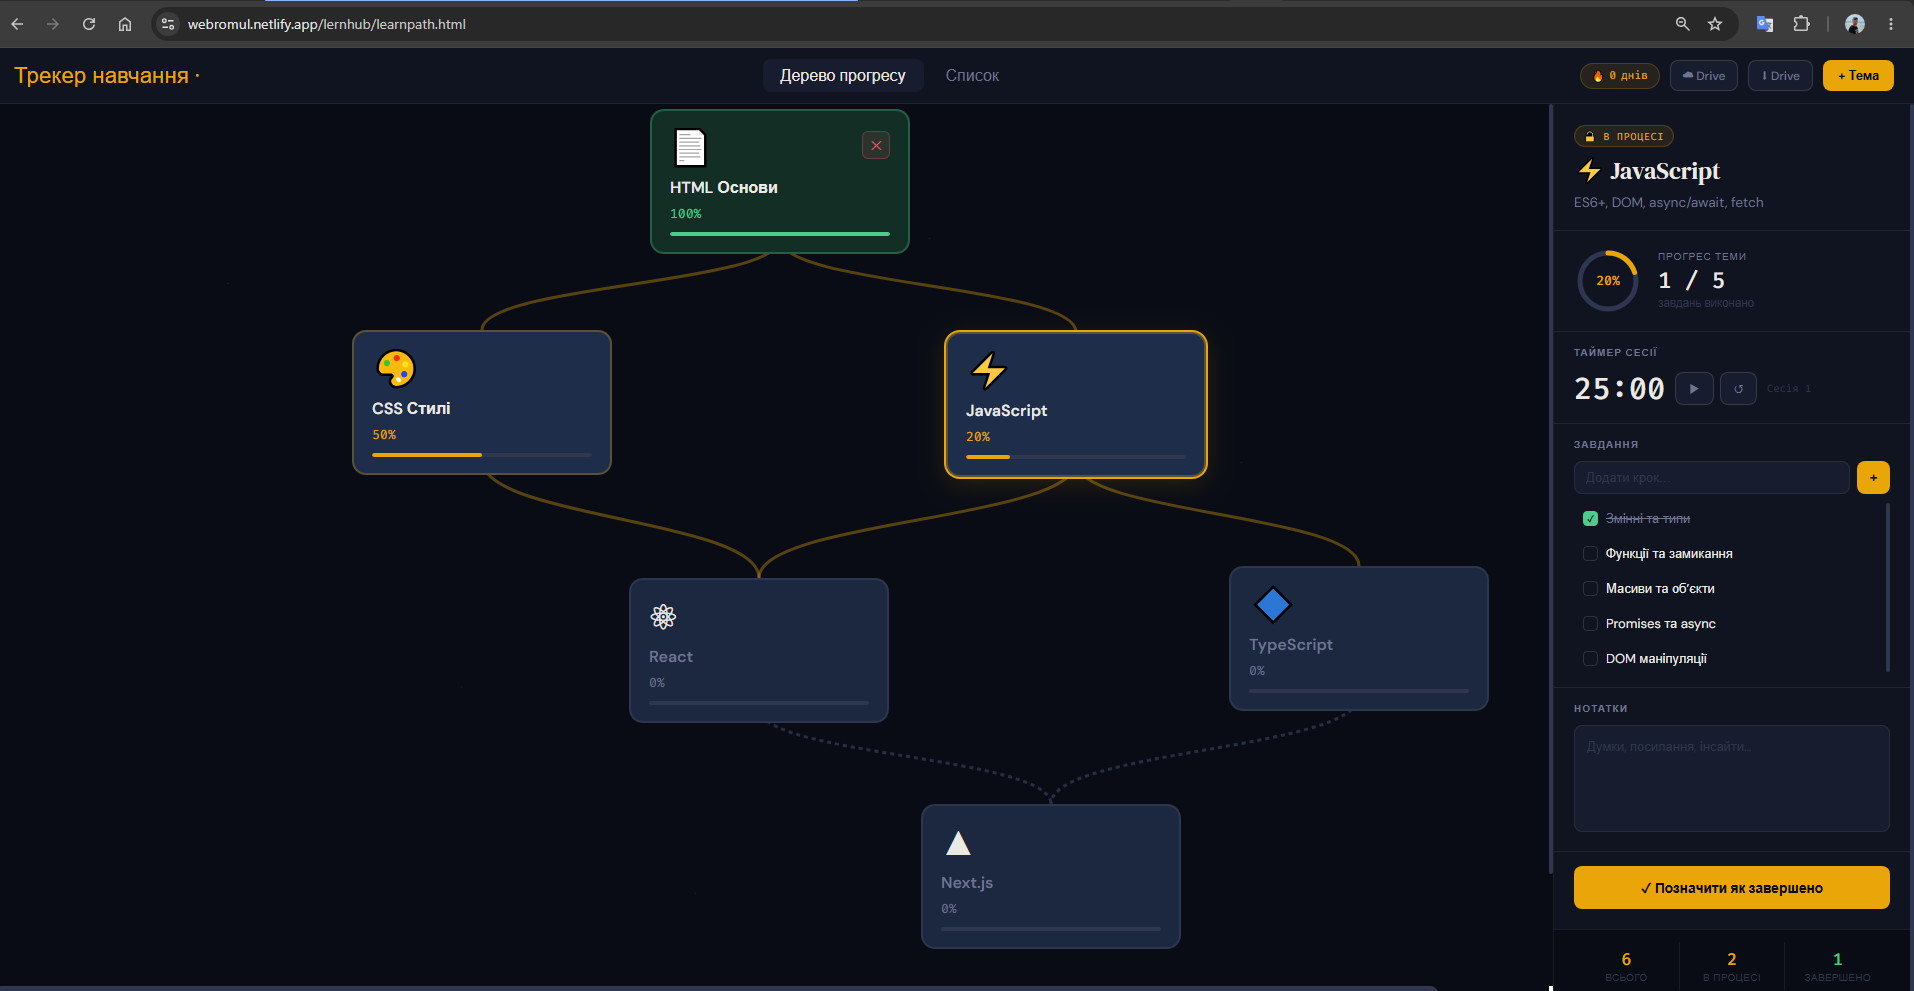
Task: Select the CSS Стилі title text
Action: pyautogui.click(x=411, y=409)
